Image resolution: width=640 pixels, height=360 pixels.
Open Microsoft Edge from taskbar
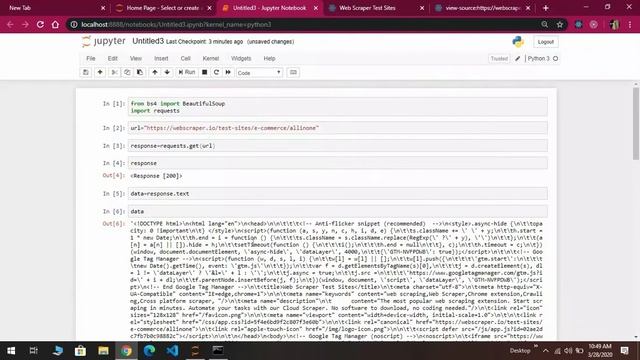149,351
